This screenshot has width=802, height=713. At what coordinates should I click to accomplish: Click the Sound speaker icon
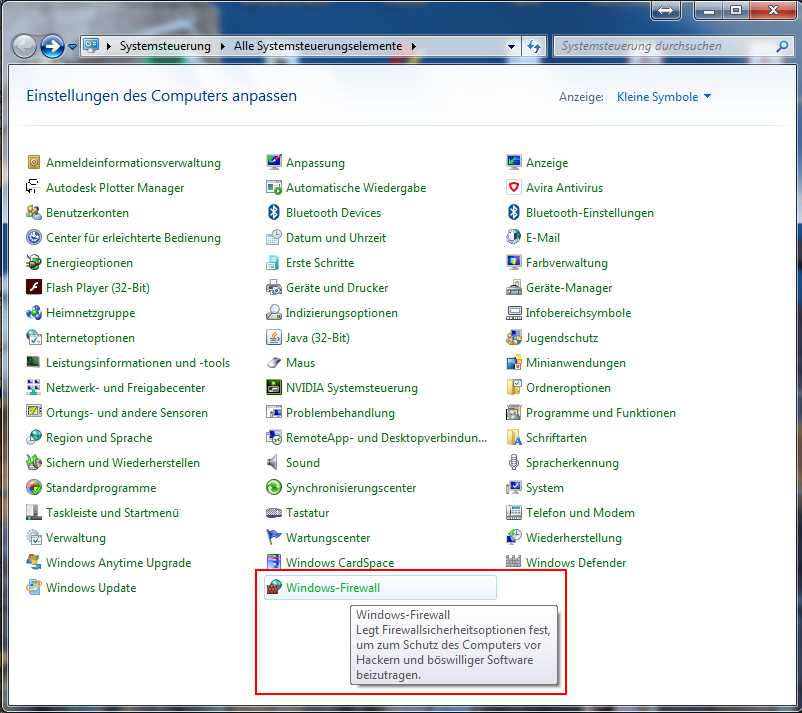coord(274,462)
